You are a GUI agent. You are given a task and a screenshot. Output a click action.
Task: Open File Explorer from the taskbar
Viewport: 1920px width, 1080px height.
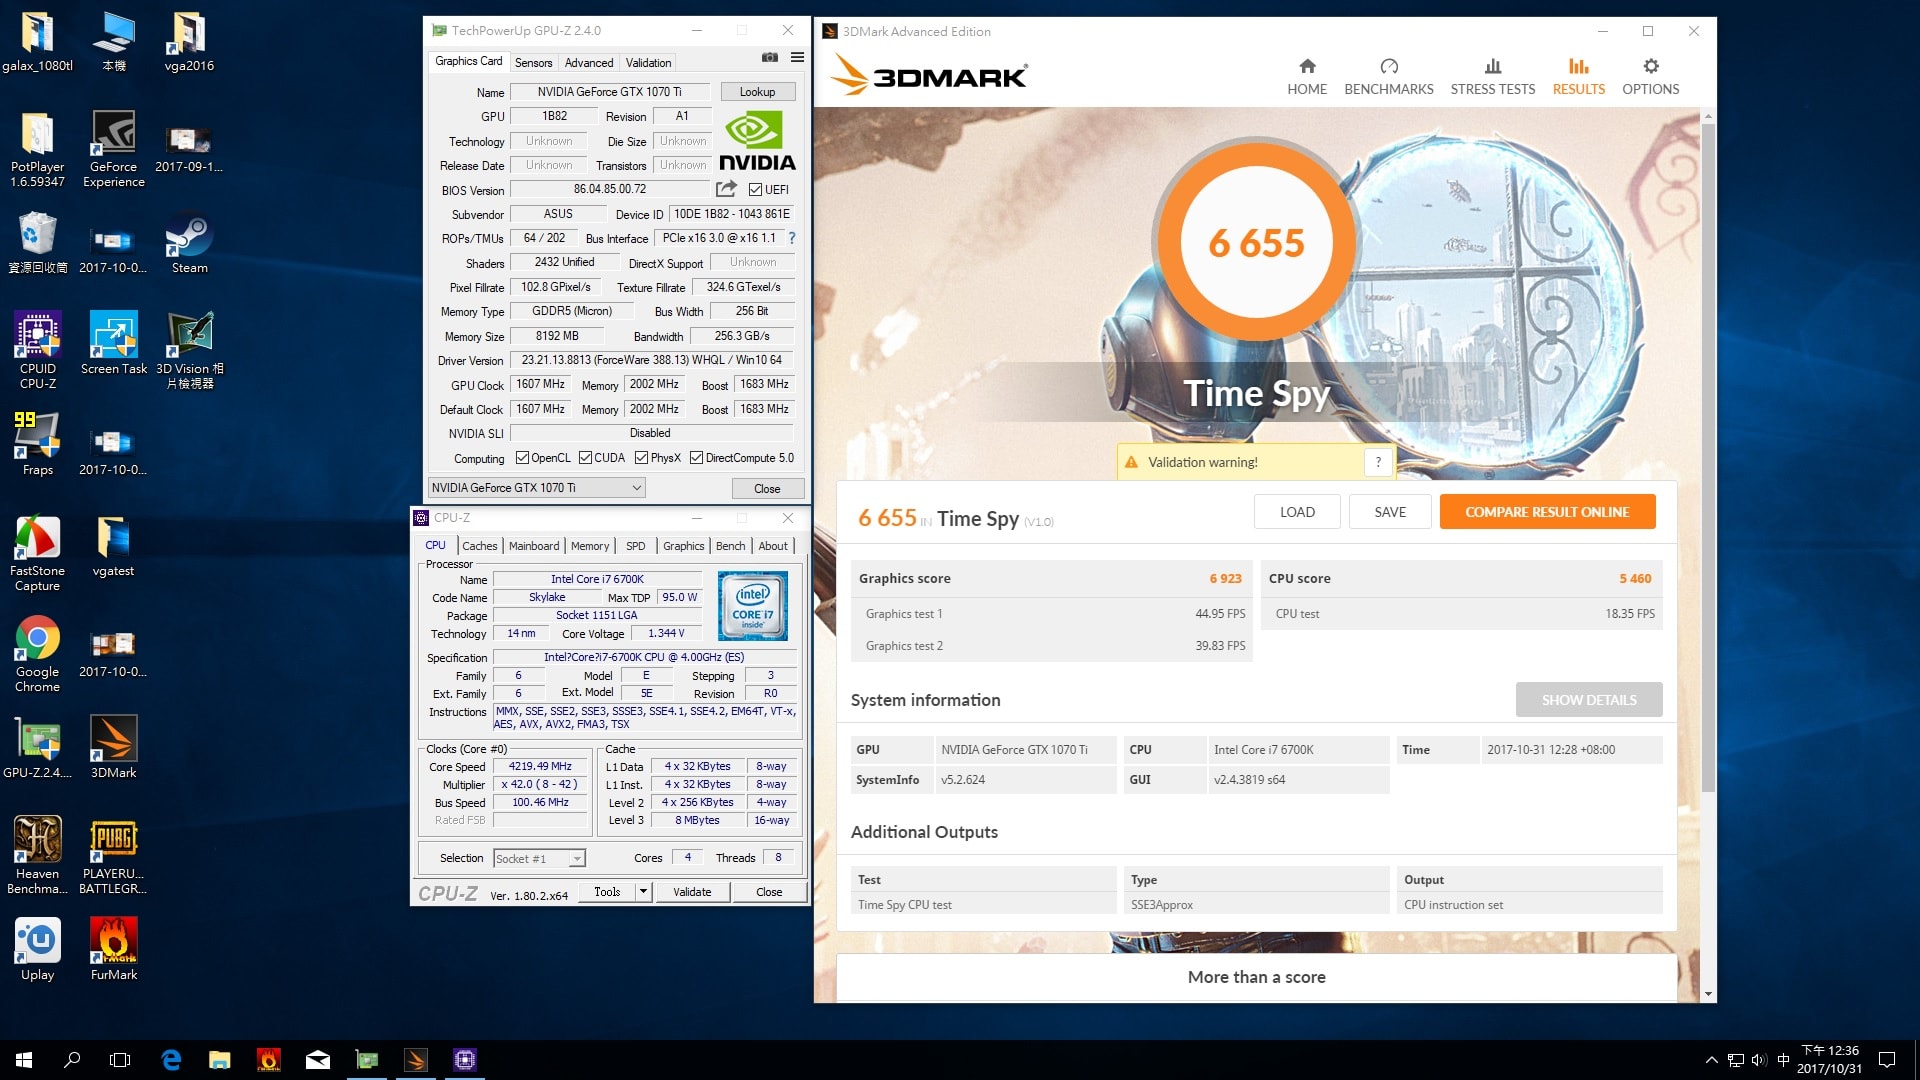219,1060
